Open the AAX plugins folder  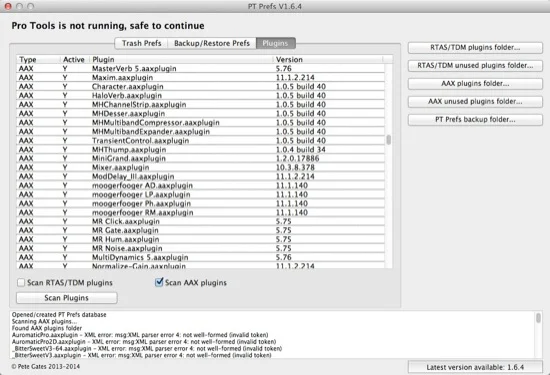click(475, 83)
